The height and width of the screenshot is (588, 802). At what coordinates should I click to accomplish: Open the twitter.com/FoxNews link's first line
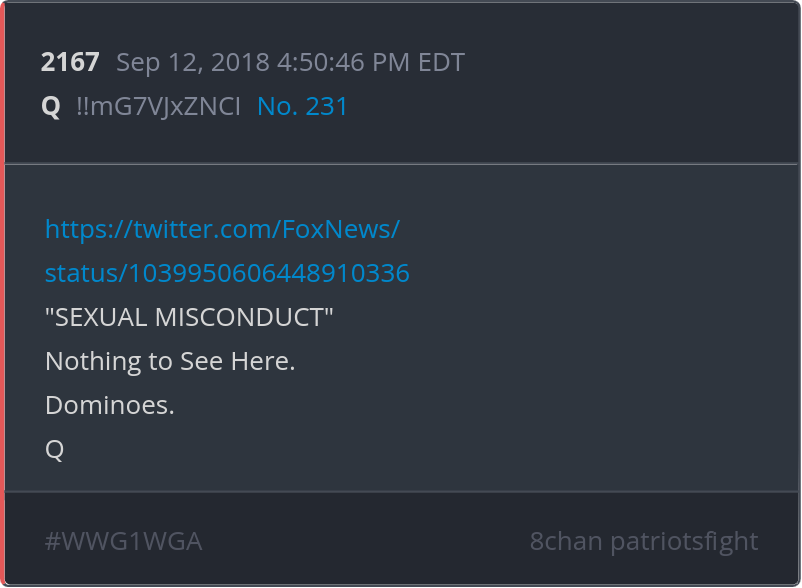(222, 229)
